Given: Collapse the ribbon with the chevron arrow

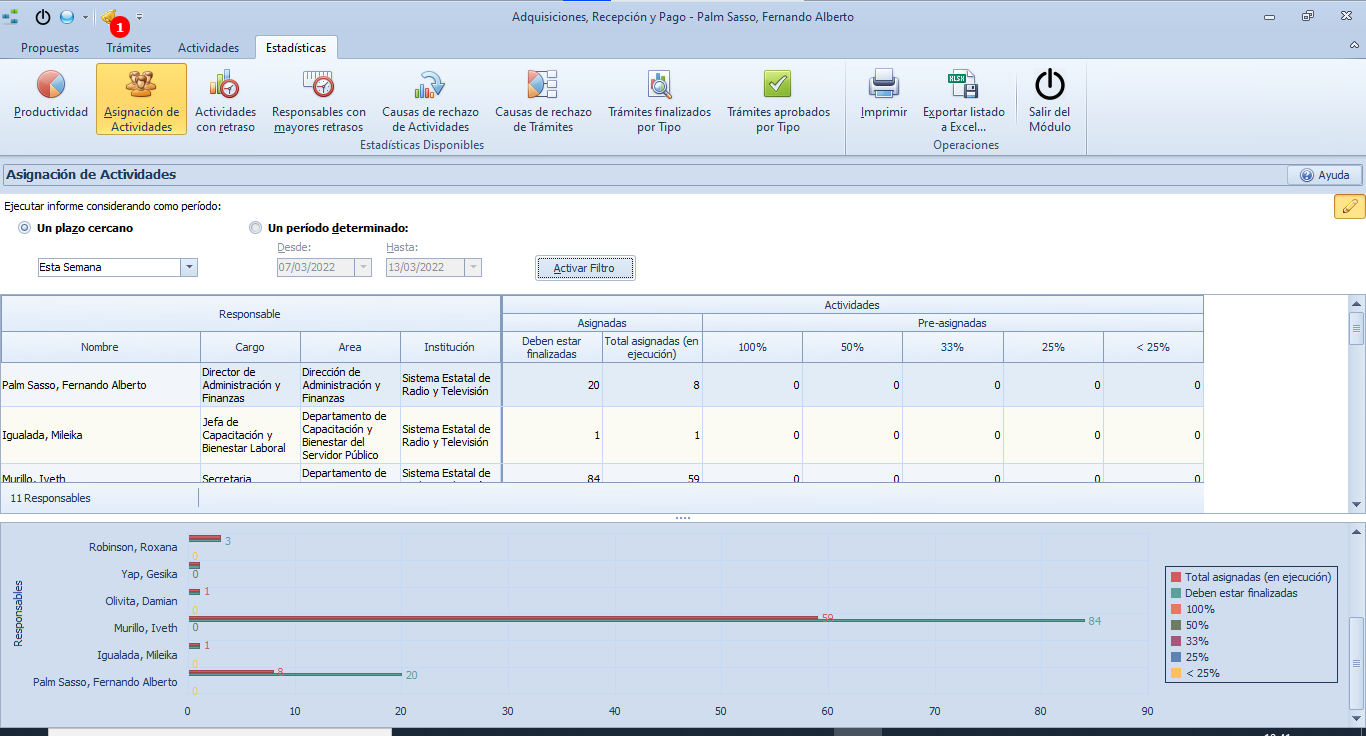Looking at the screenshot, I should (x=1353, y=46).
